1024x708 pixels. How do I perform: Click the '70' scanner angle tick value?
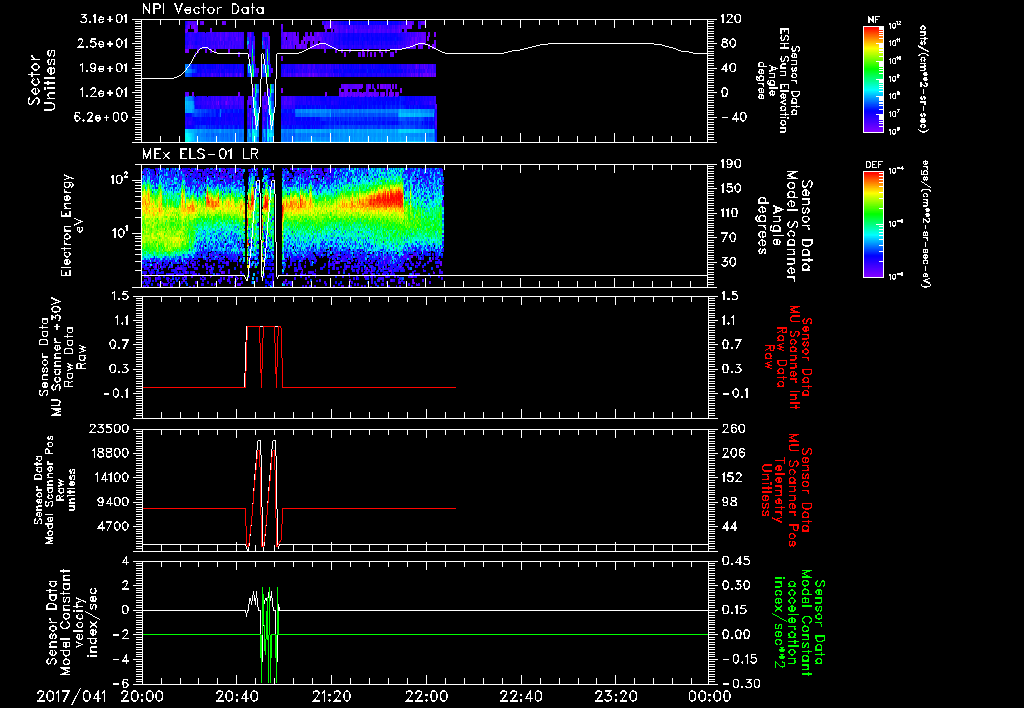(728, 238)
